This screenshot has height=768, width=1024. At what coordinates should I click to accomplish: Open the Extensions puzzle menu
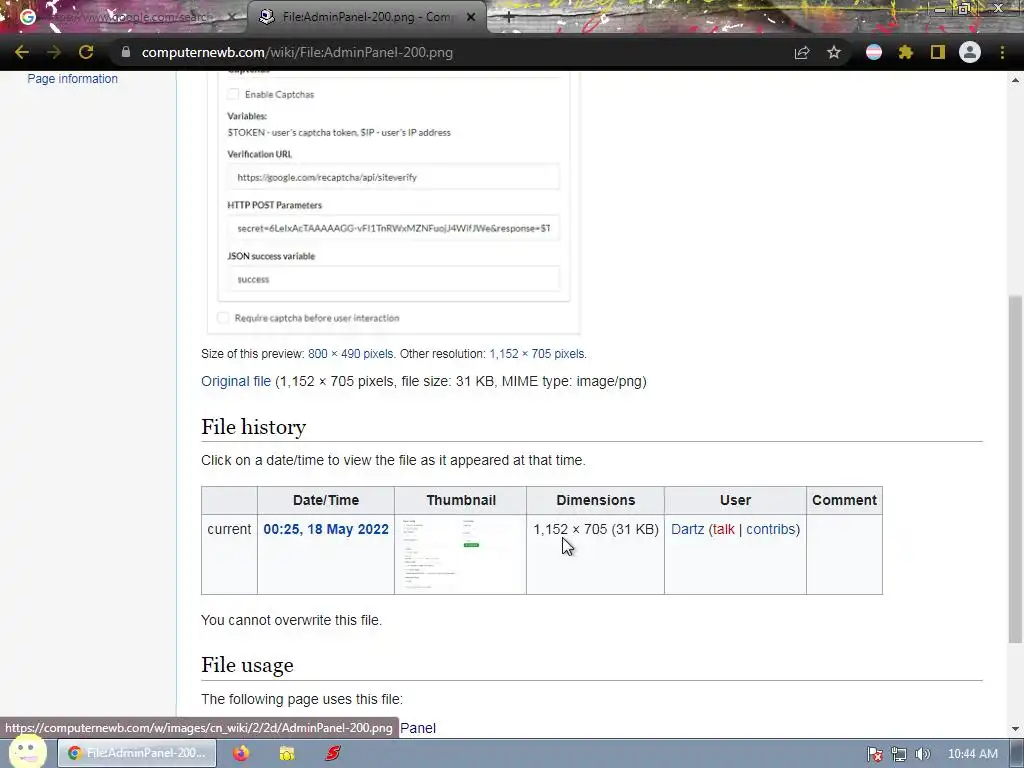[x=906, y=52]
